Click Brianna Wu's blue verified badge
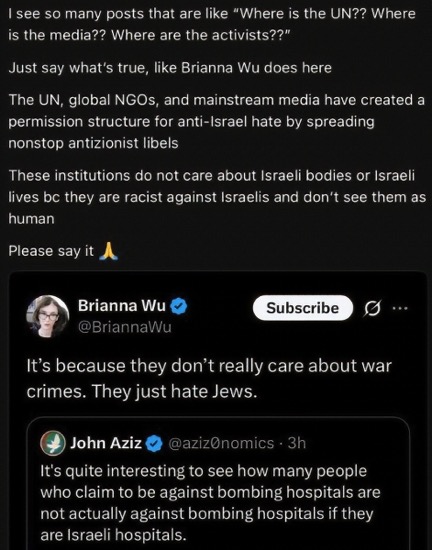The height and width of the screenshot is (550, 432). coord(179,306)
